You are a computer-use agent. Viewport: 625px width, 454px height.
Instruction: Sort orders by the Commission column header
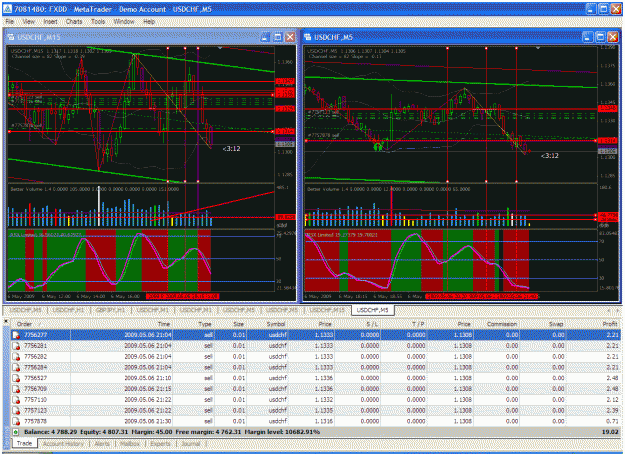(x=497, y=324)
